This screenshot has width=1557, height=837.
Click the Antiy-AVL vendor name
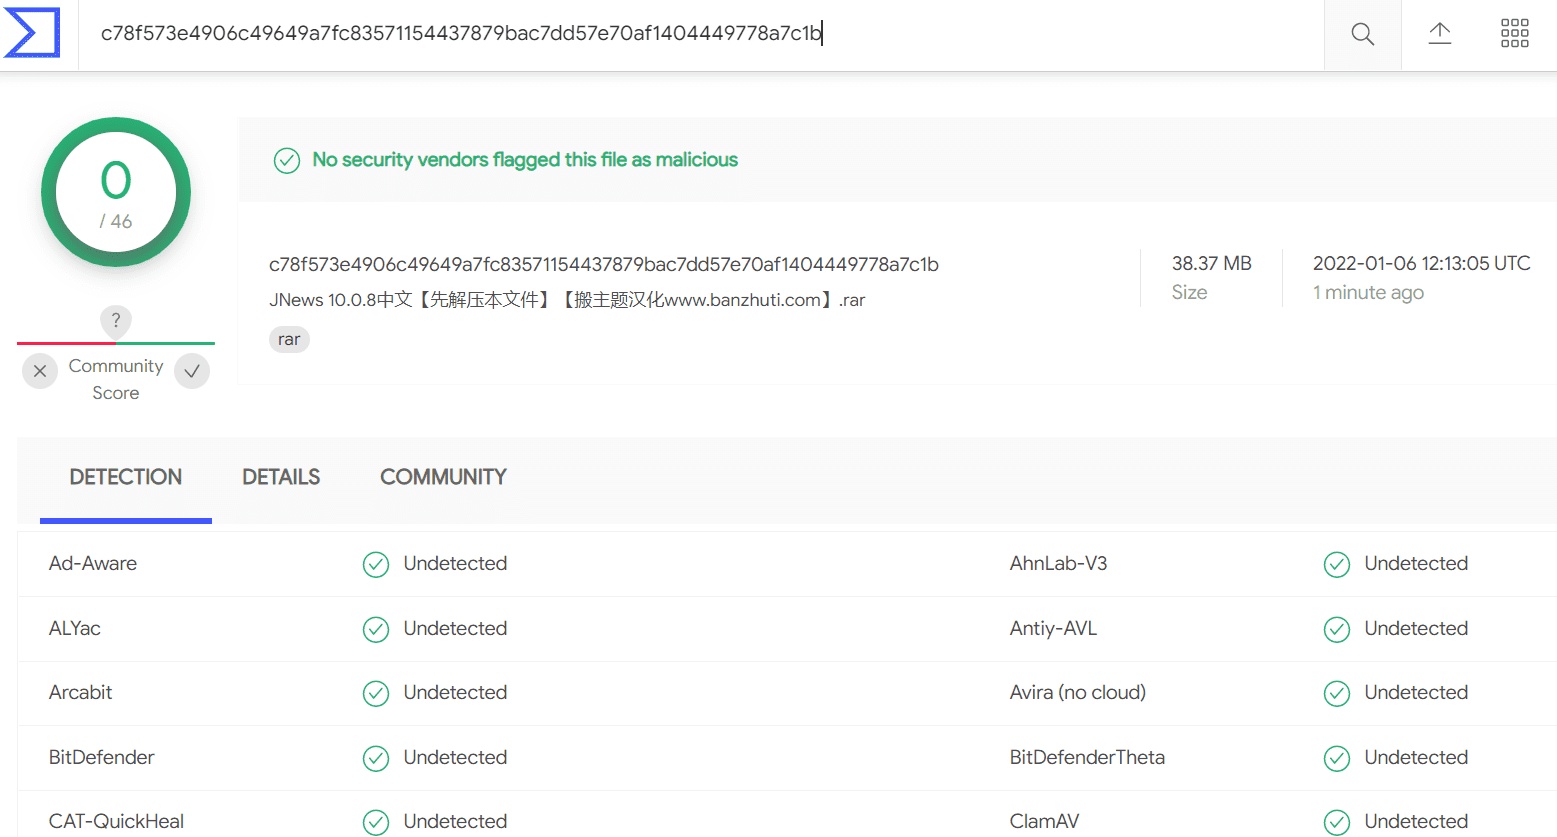click(x=1054, y=628)
